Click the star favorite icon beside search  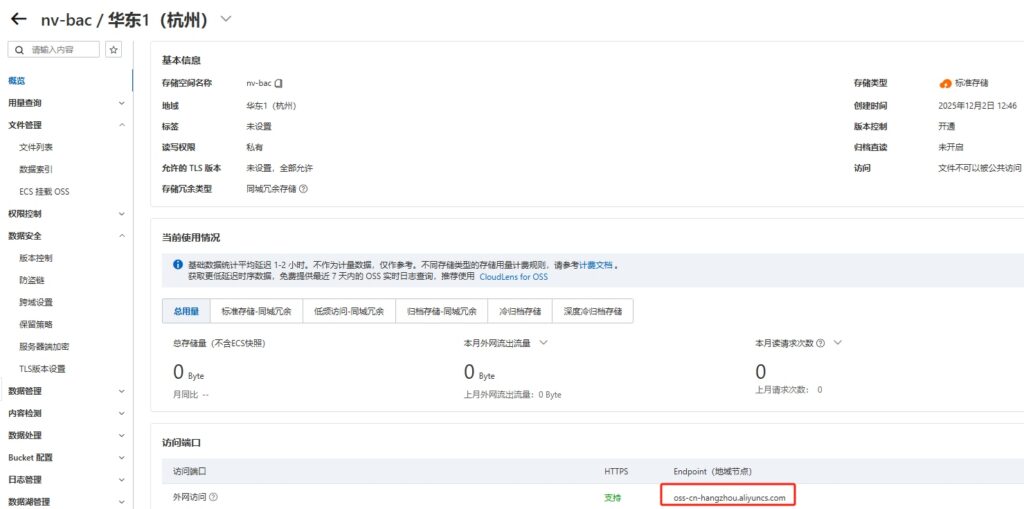114,50
